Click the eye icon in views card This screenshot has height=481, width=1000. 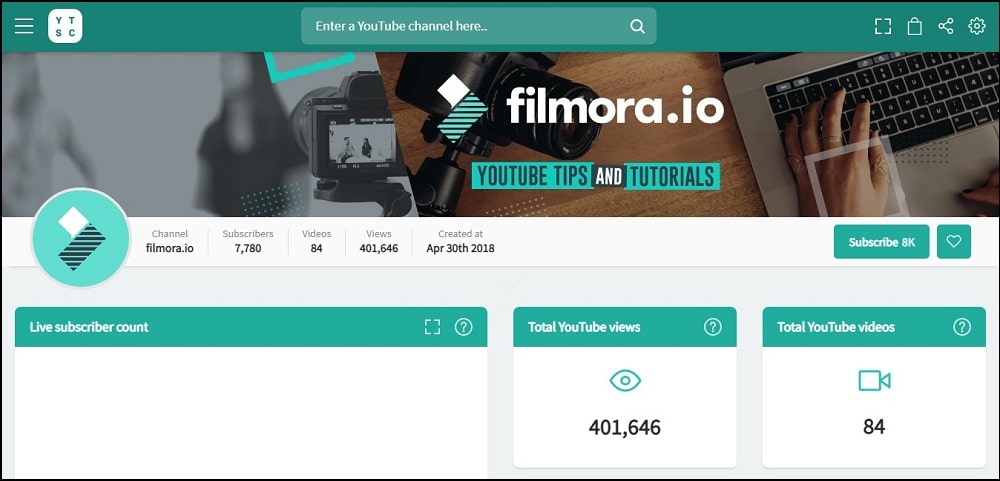point(625,381)
